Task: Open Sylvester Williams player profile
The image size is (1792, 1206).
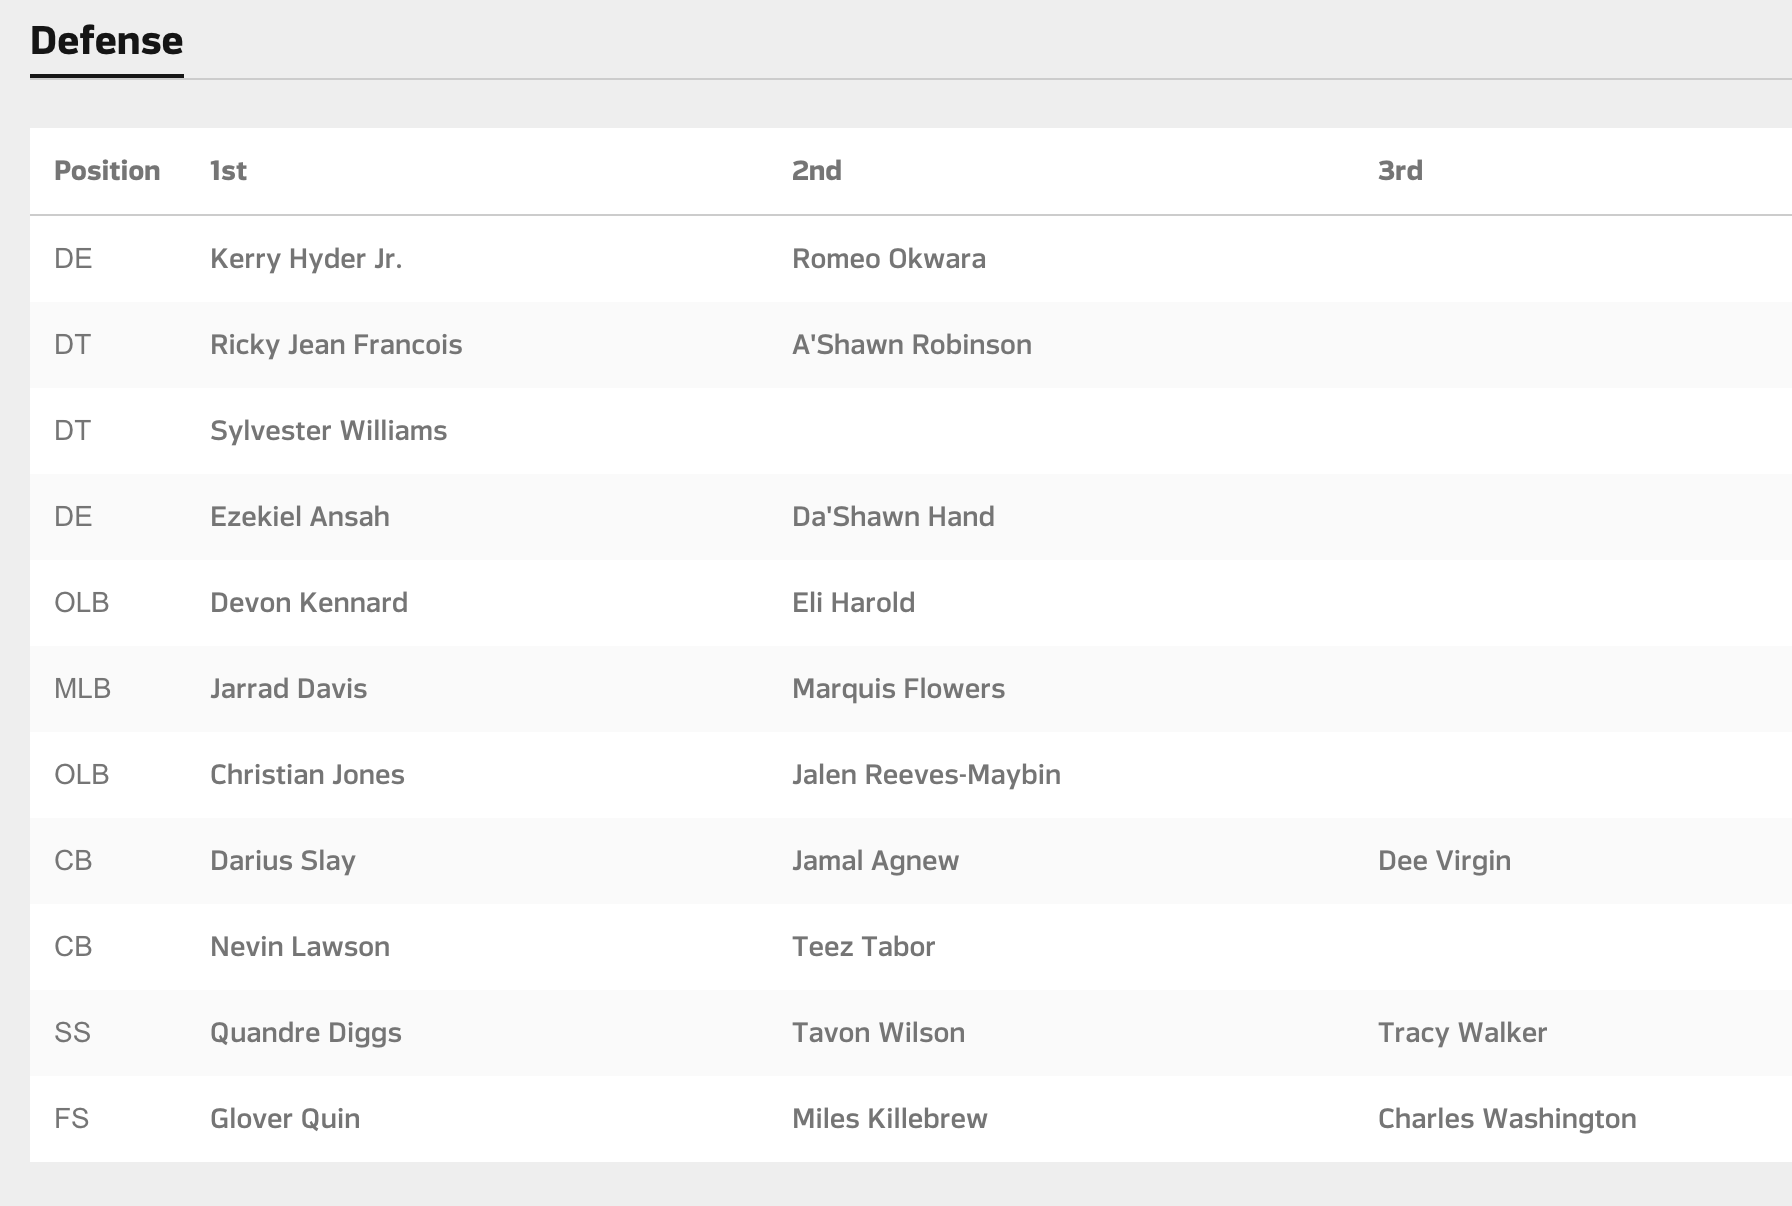Action: (x=328, y=431)
